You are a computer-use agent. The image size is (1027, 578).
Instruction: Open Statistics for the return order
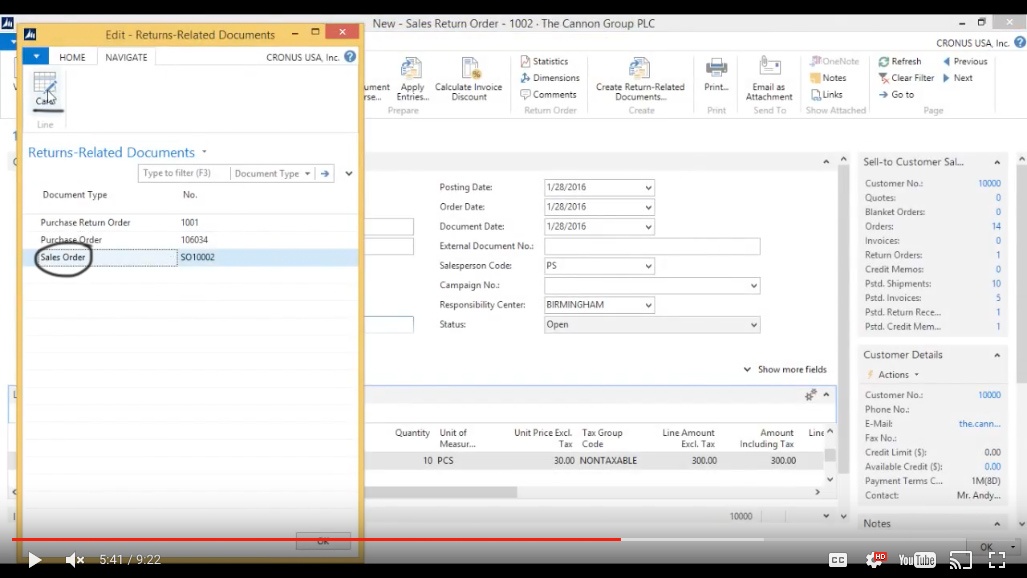(x=544, y=61)
